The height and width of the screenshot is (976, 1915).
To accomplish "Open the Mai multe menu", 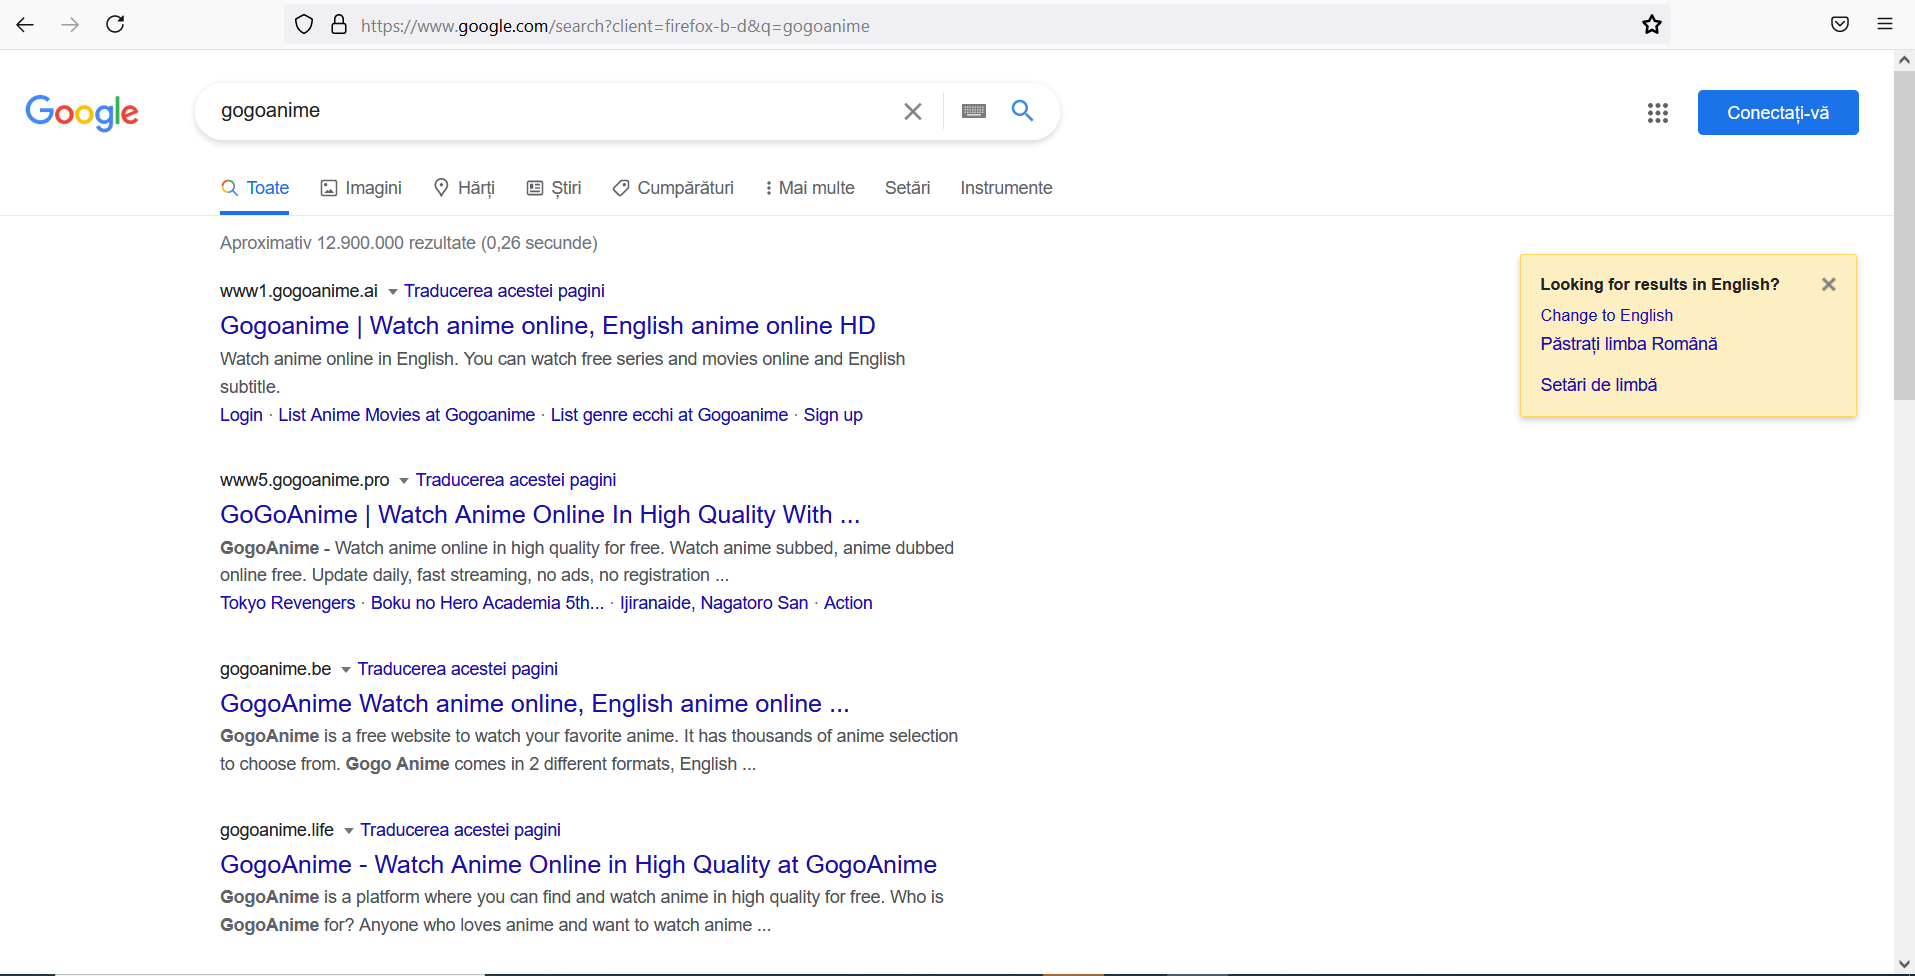I will 809,187.
